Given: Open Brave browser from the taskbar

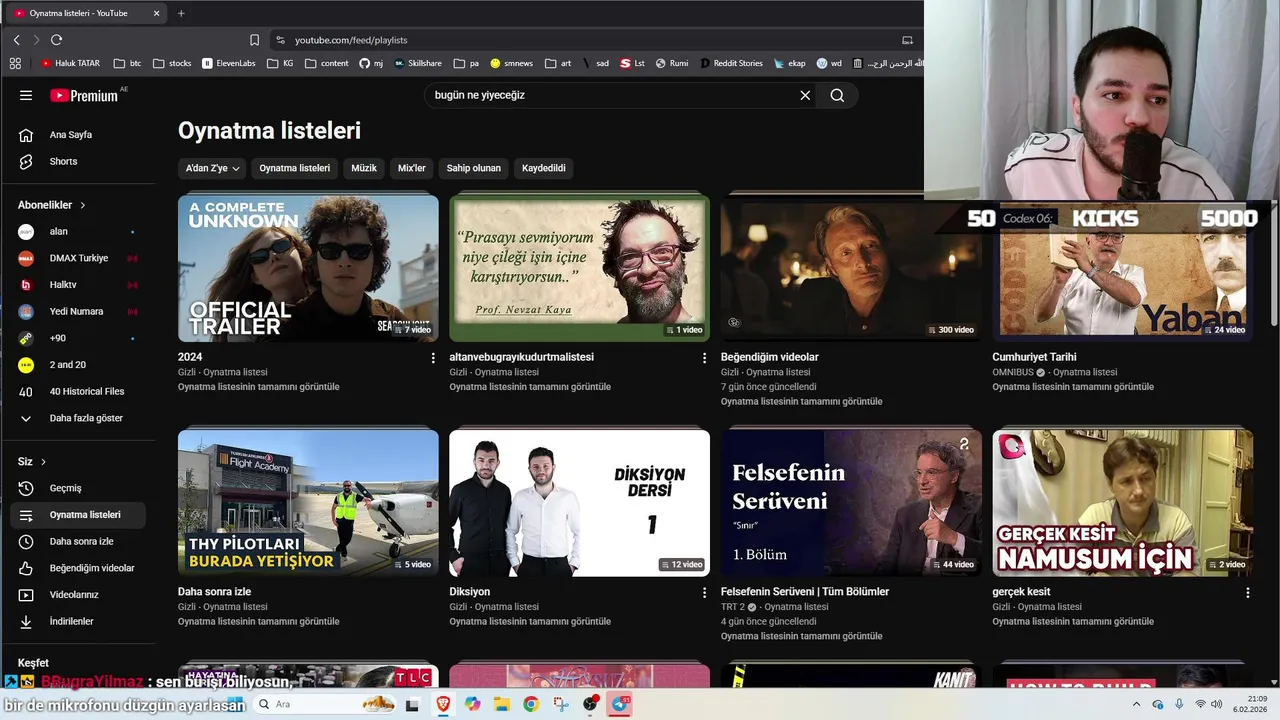Looking at the screenshot, I should 443,704.
